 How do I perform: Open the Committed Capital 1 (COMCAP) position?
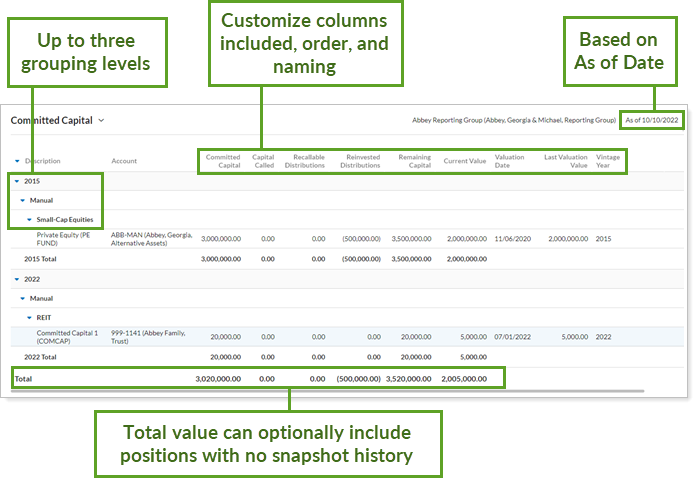tap(67, 337)
